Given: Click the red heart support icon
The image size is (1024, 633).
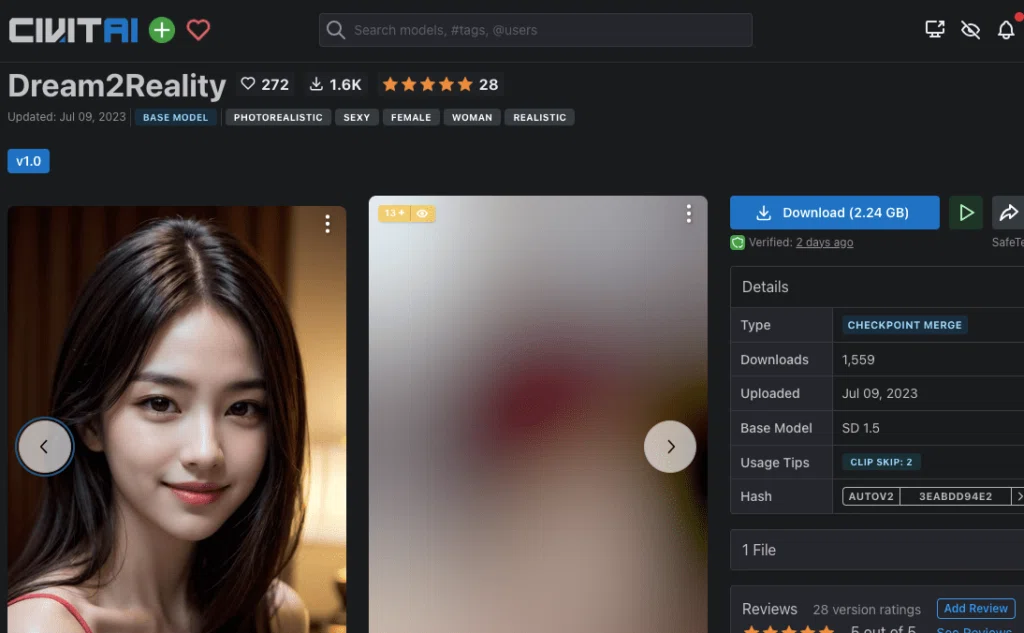Looking at the screenshot, I should (x=198, y=29).
